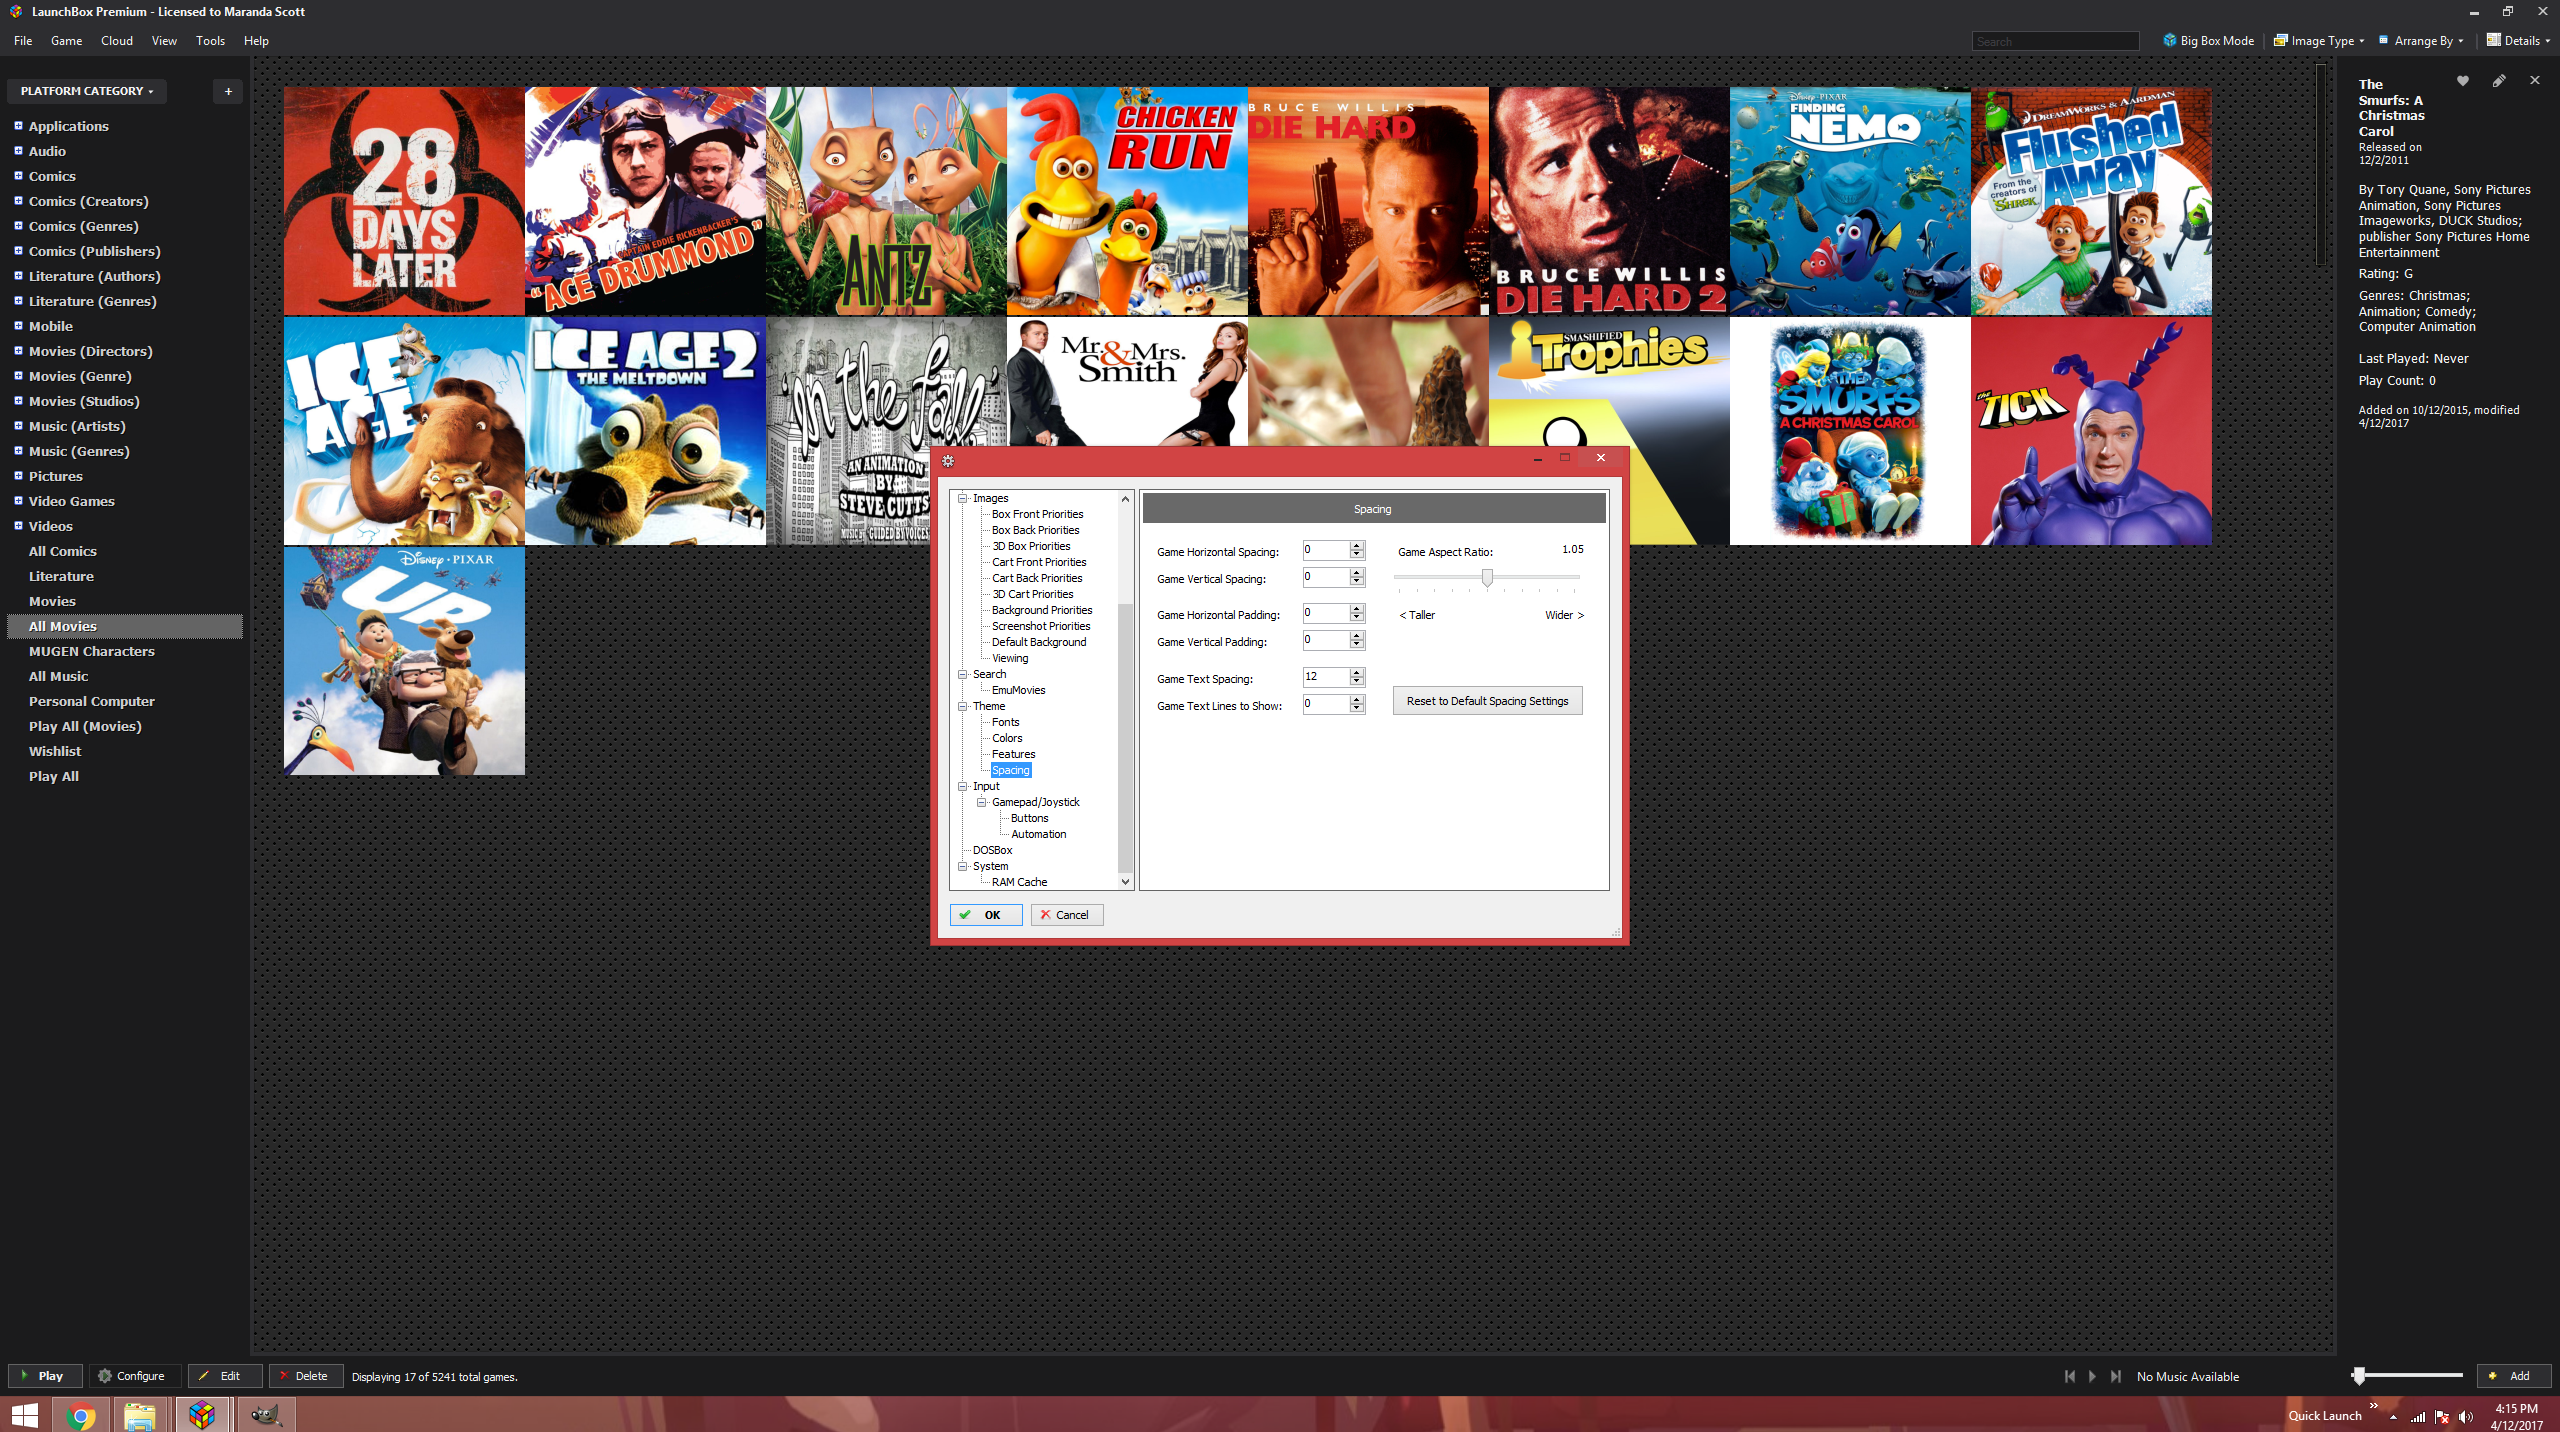Viewport: 2560px width, 1432px height.
Task: Click the Search box in toolbar
Action: 2055,41
